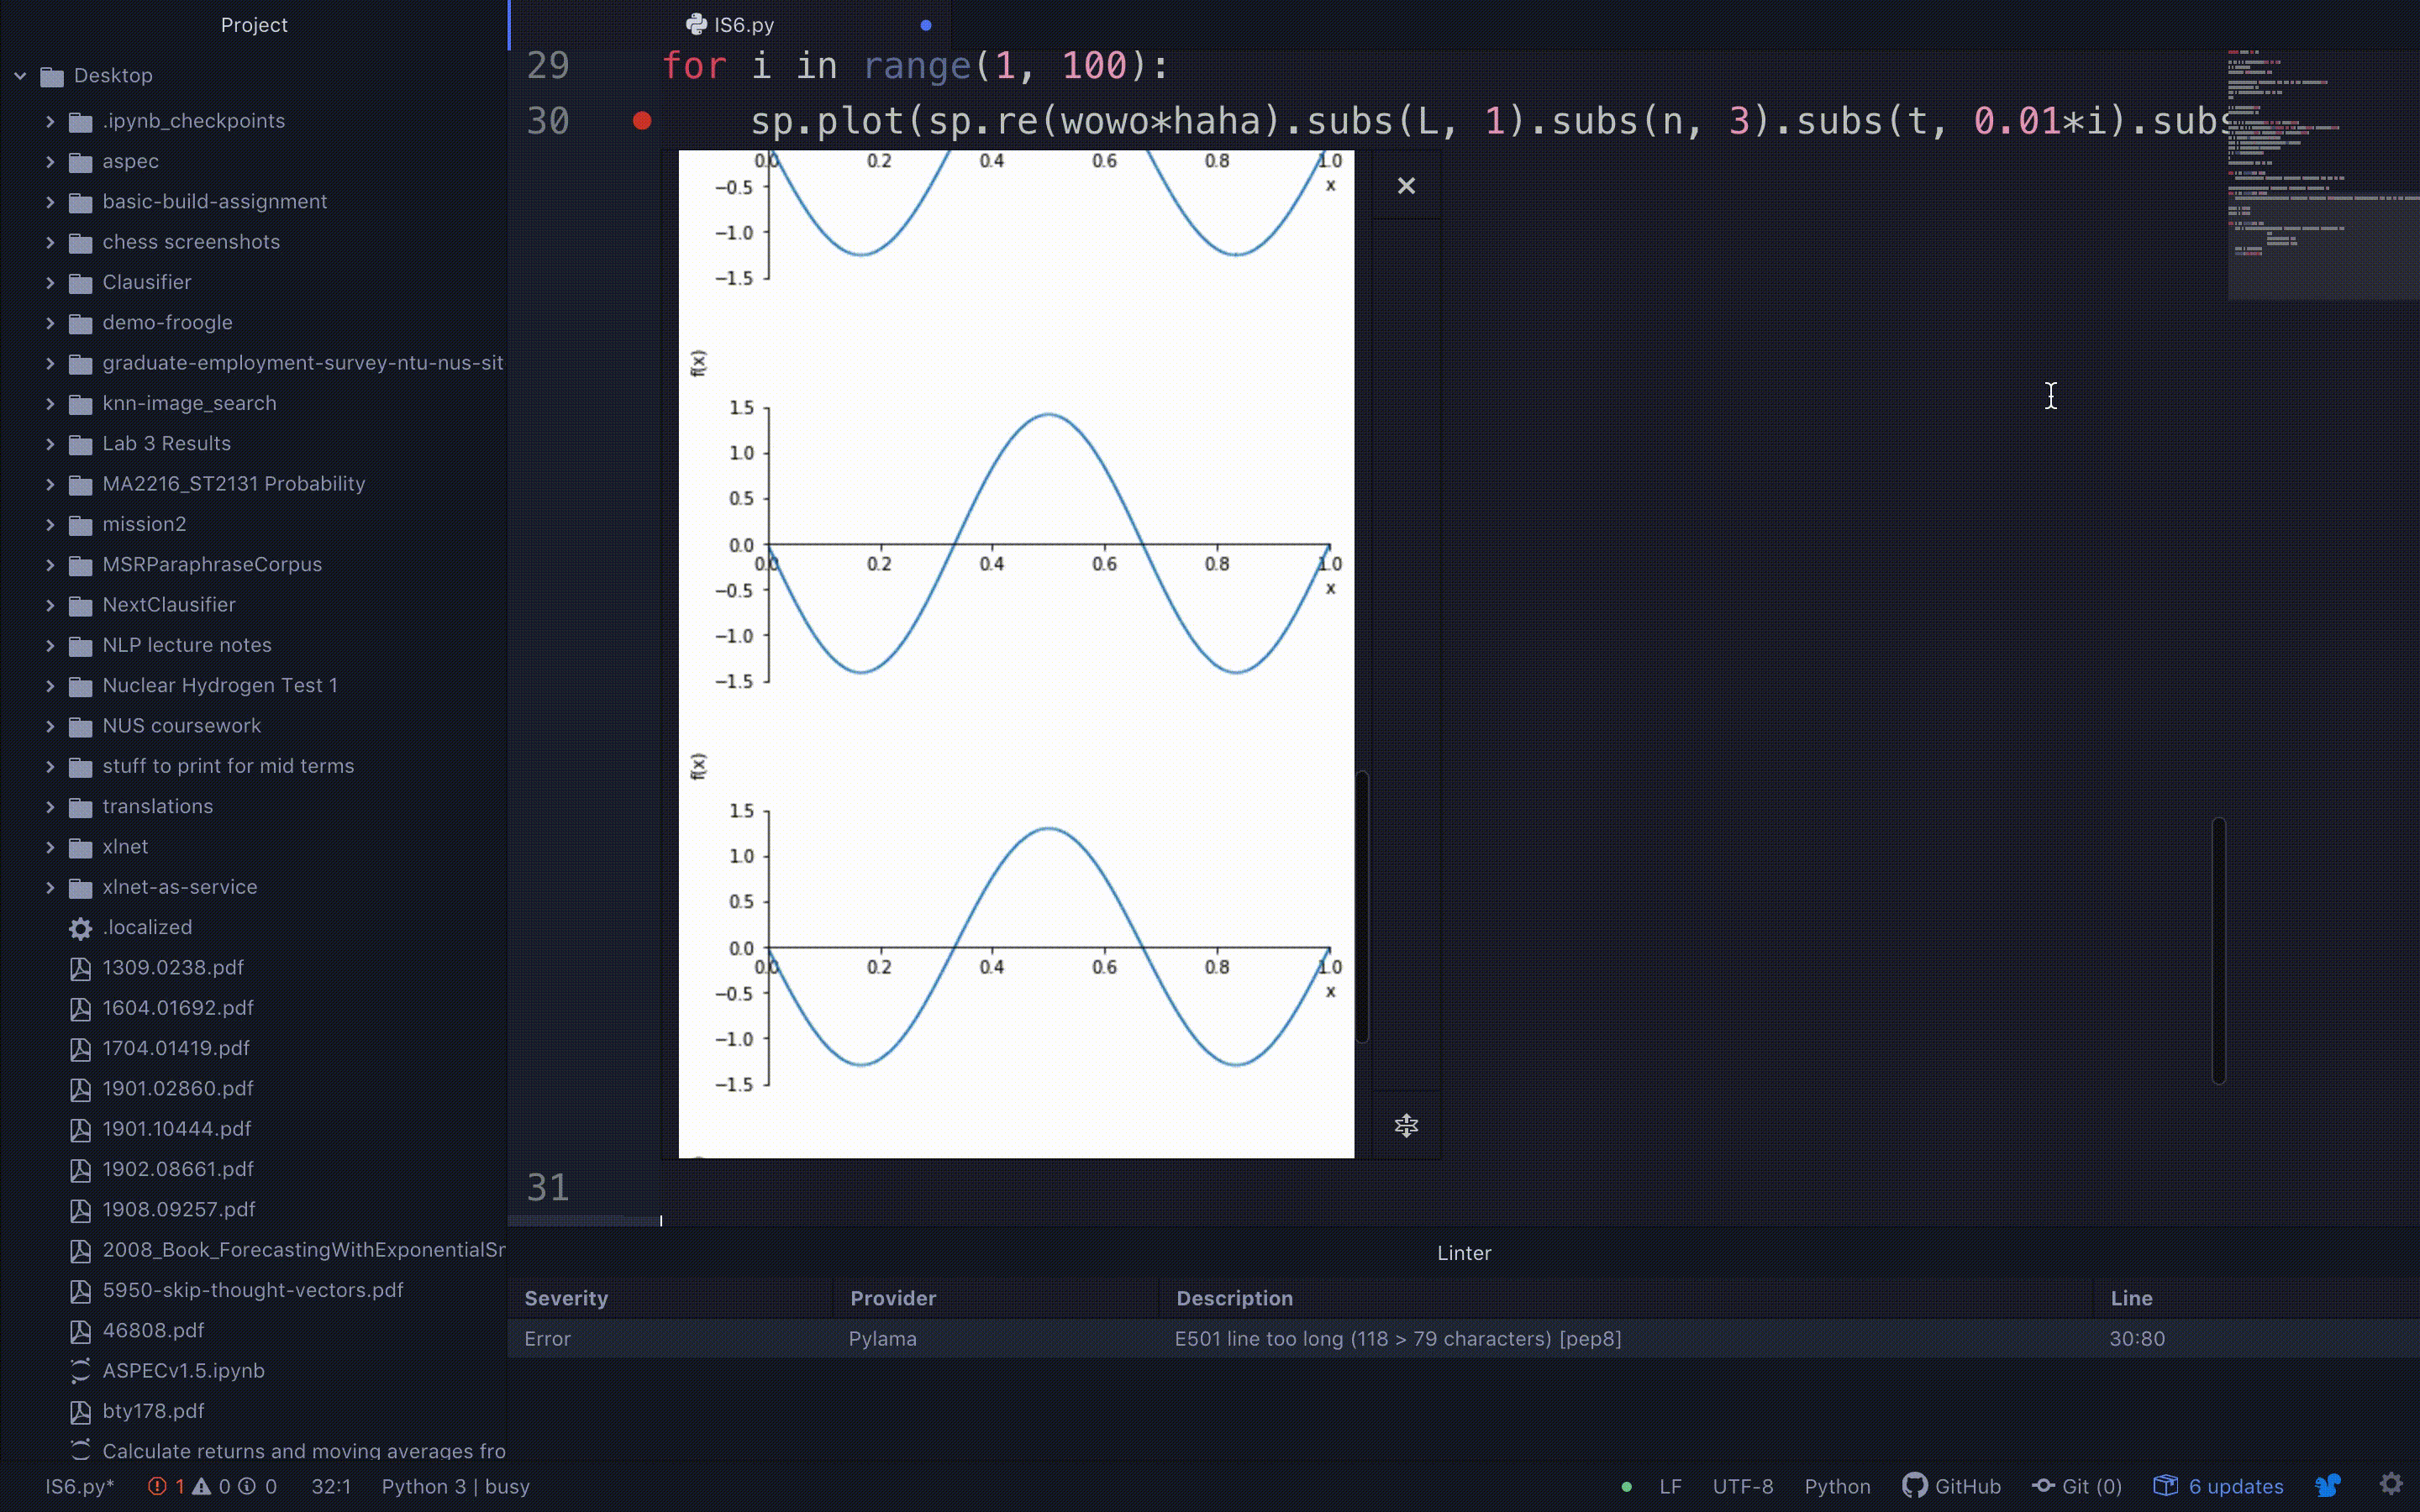The image size is (2420, 1512).
Task: Select the E501 line too long linter error row
Action: tap(1397, 1339)
